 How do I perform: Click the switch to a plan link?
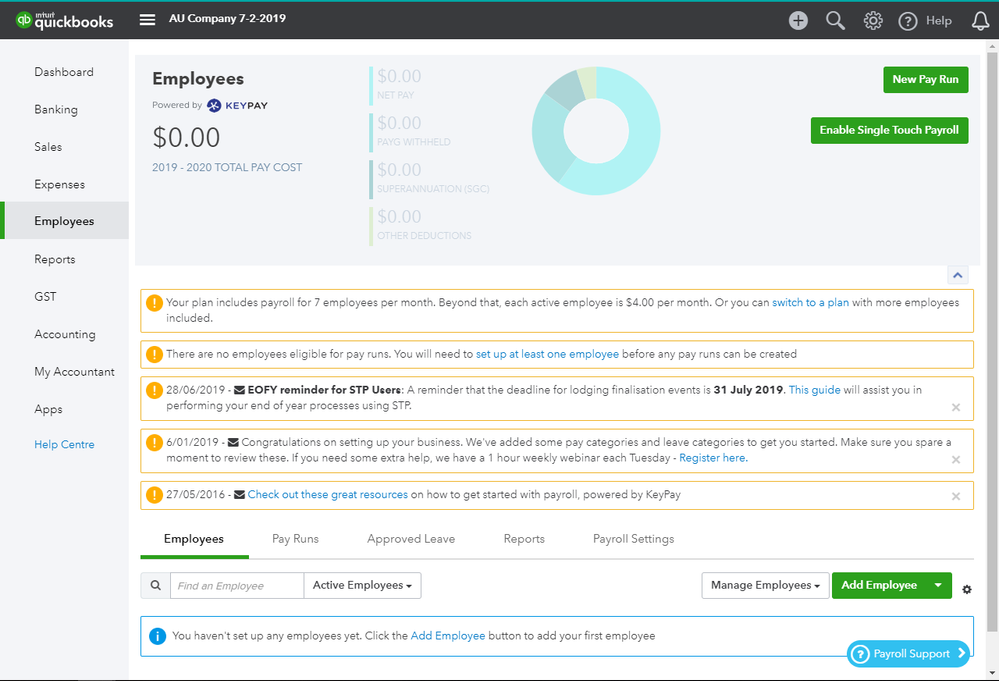tap(810, 303)
